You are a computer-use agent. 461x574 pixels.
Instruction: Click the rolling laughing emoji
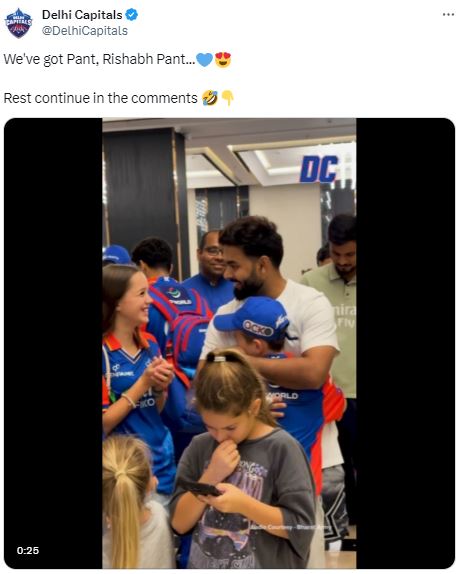click(x=210, y=98)
